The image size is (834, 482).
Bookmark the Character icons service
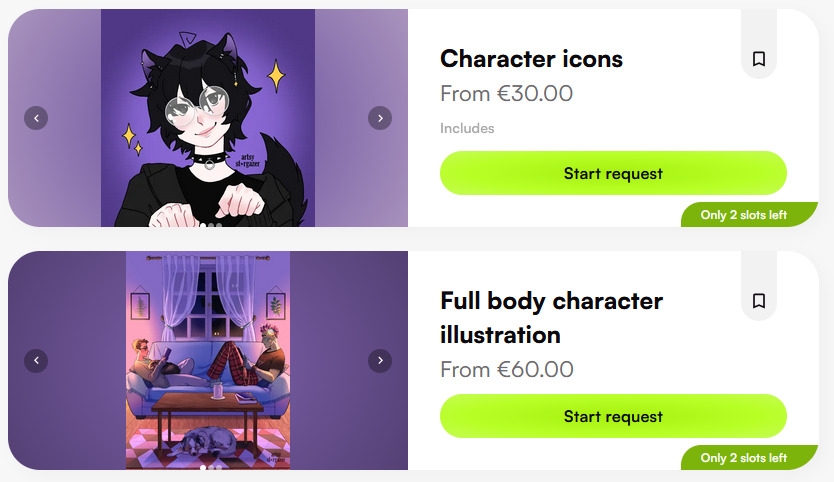tap(759, 60)
